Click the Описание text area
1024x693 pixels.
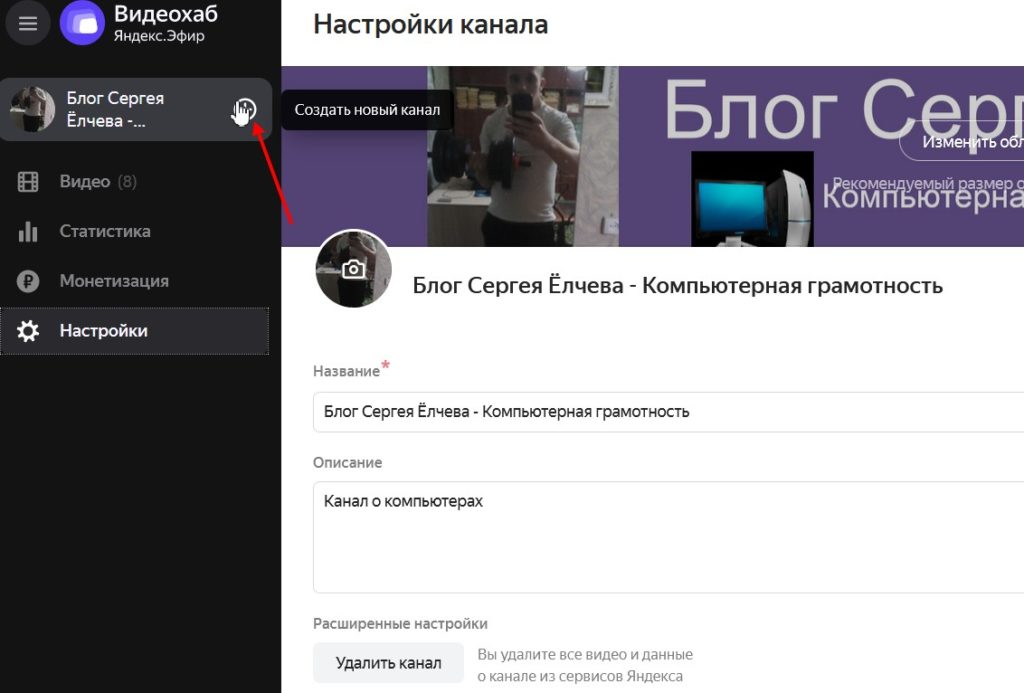[668, 537]
